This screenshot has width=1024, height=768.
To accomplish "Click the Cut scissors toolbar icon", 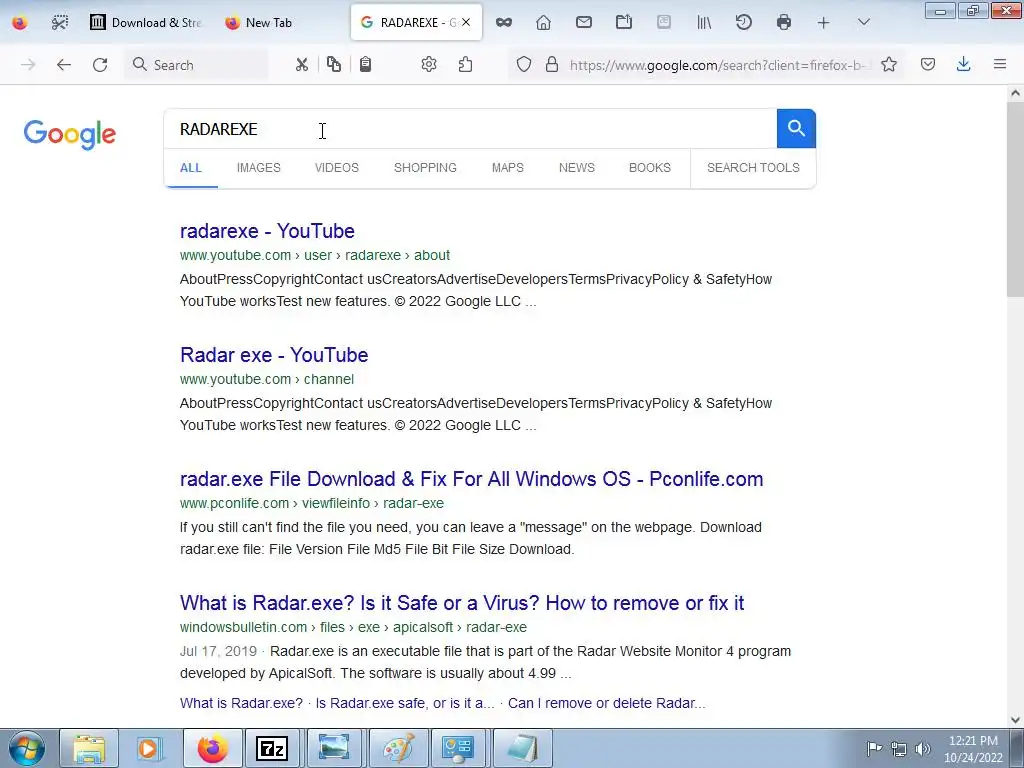I will [x=301, y=64].
